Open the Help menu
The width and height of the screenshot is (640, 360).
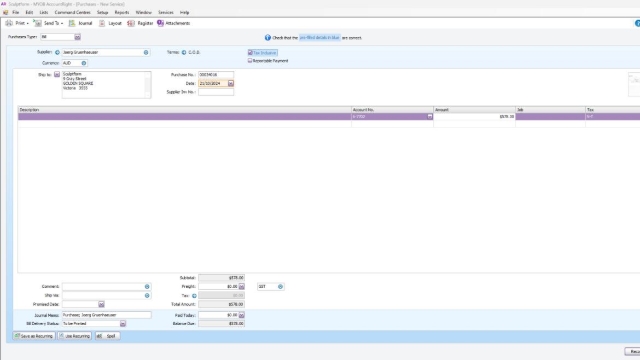(184, 13)
